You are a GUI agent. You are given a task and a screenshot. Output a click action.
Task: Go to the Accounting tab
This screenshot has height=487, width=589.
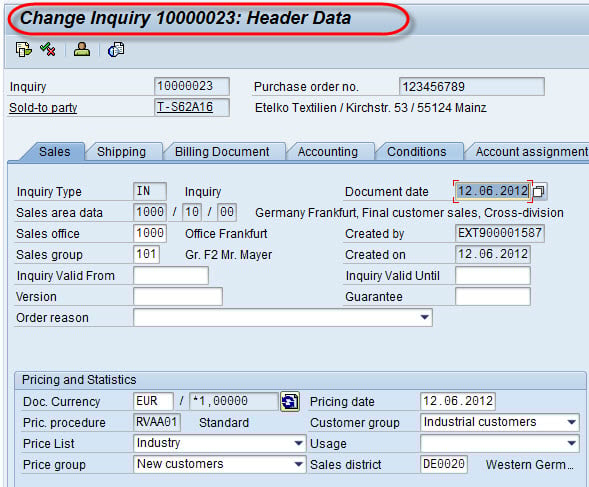coord(328,152)
